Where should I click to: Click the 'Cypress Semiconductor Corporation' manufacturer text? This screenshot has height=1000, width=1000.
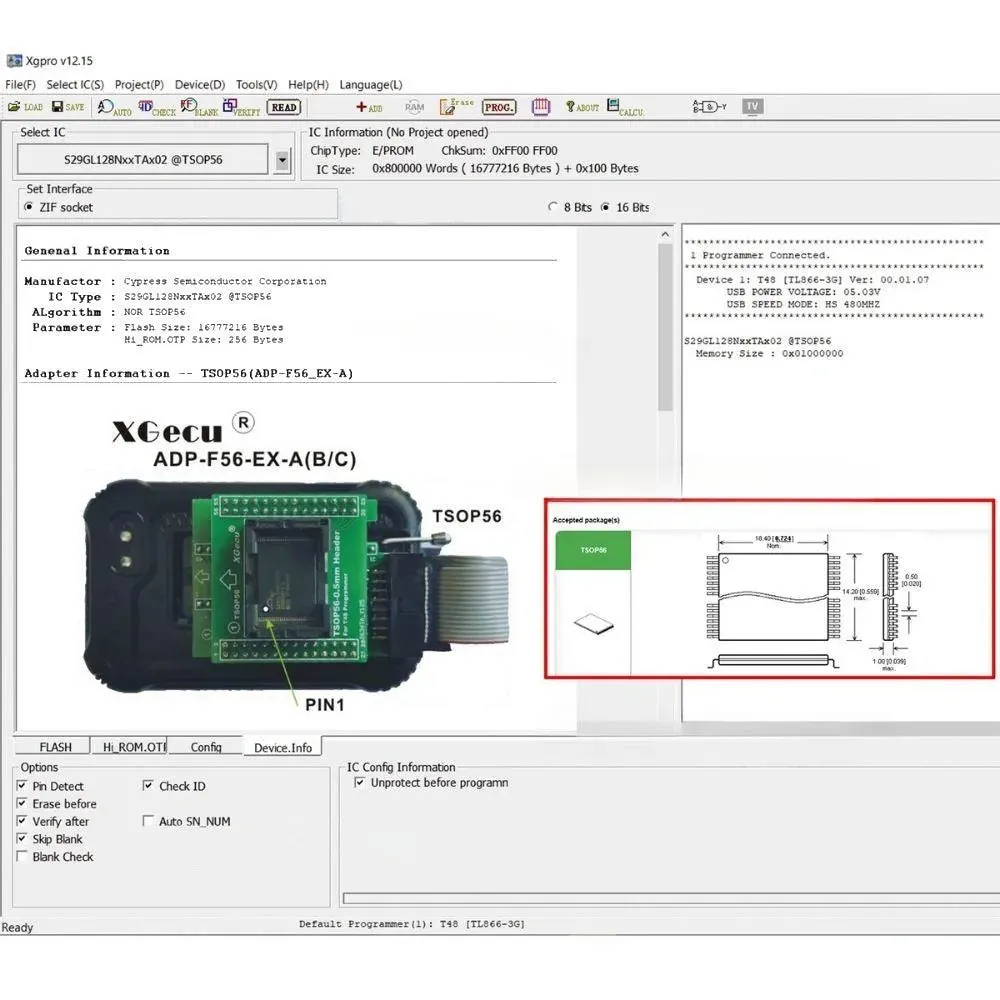[225, 281]
